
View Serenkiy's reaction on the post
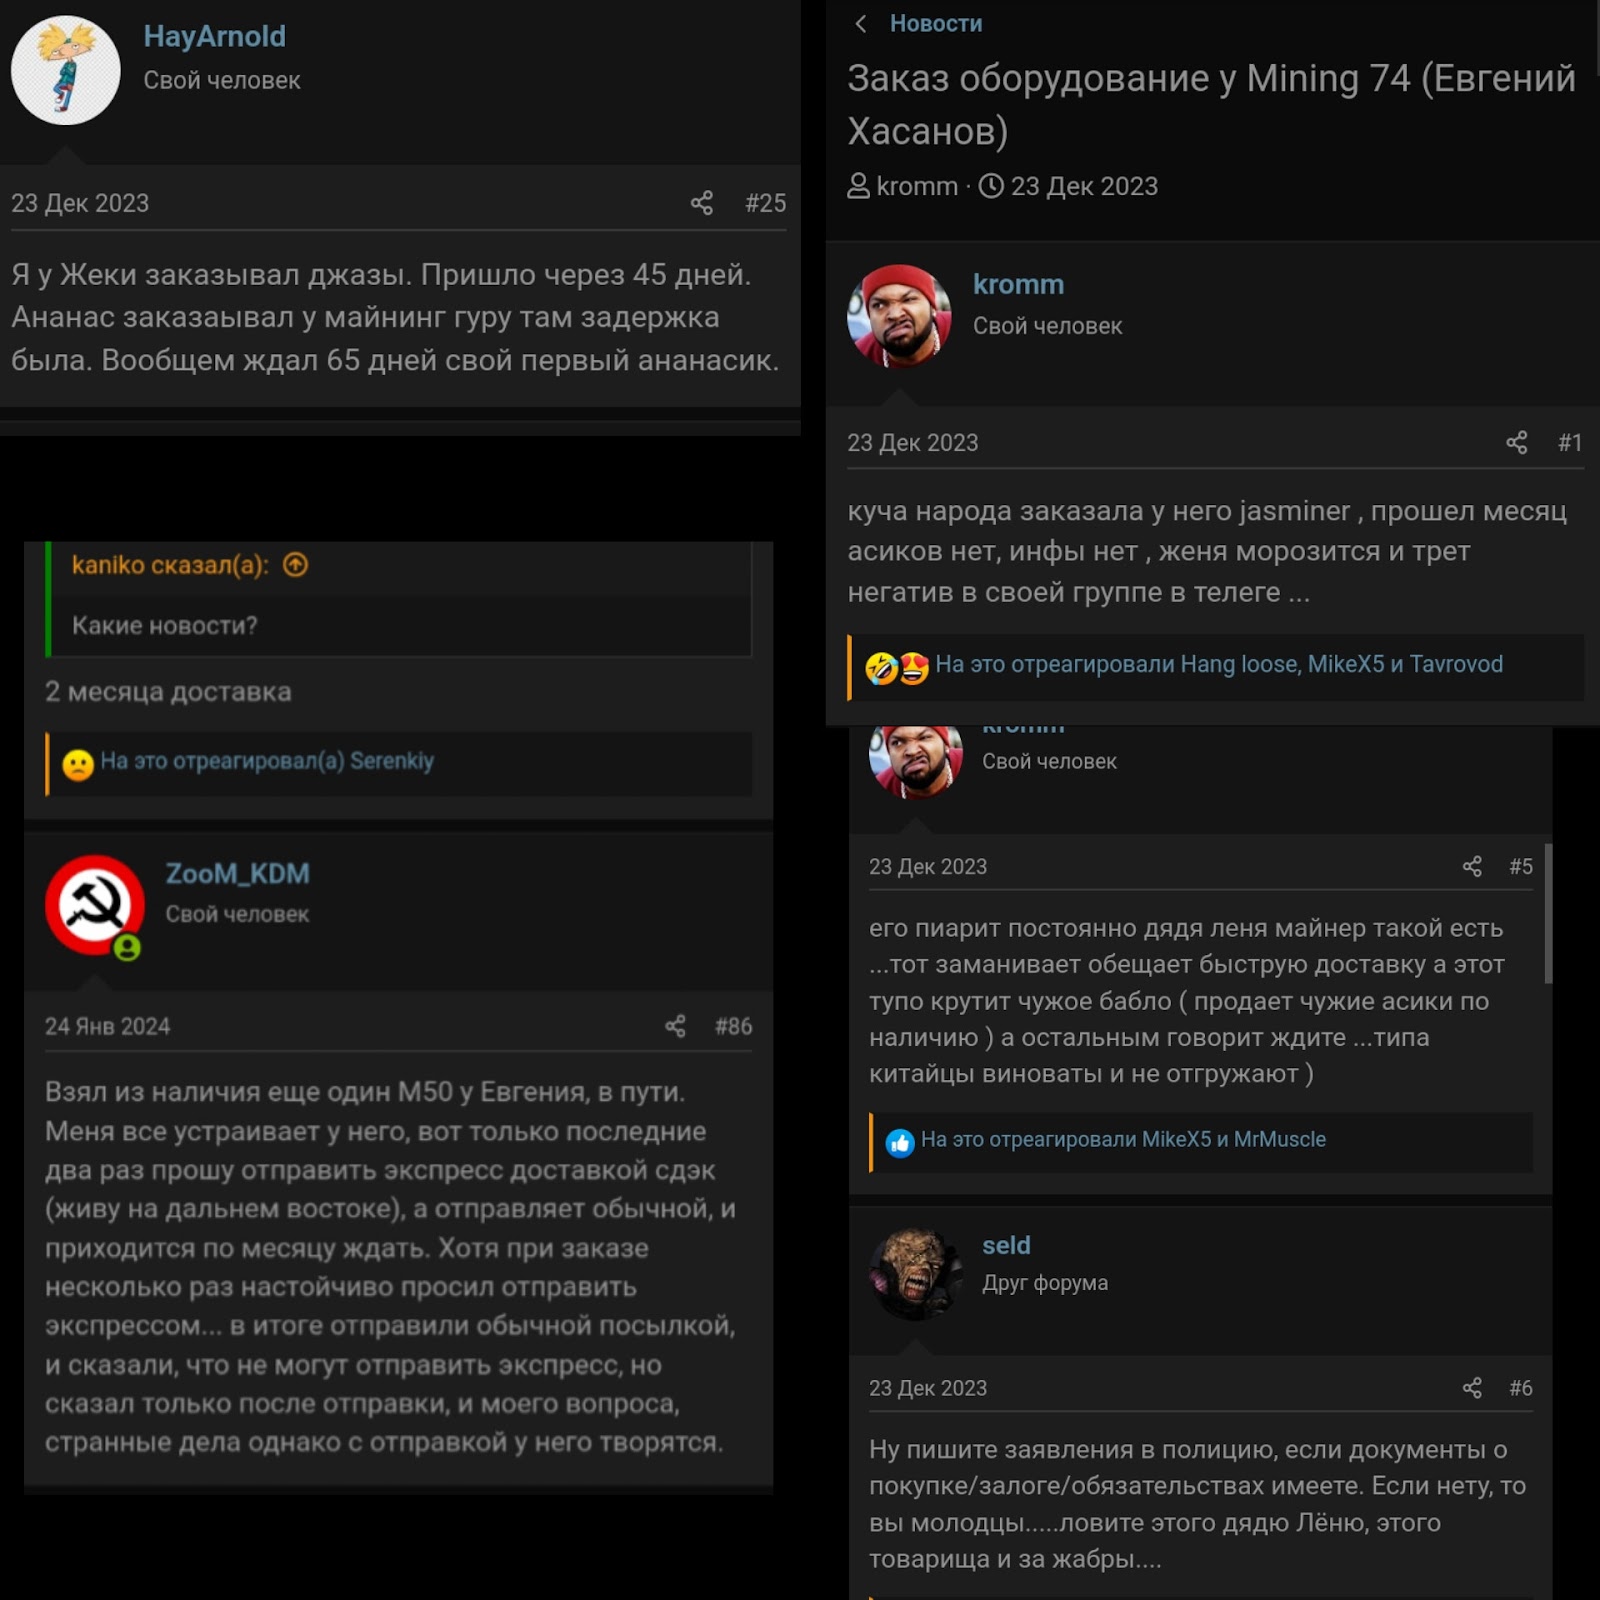267,761
